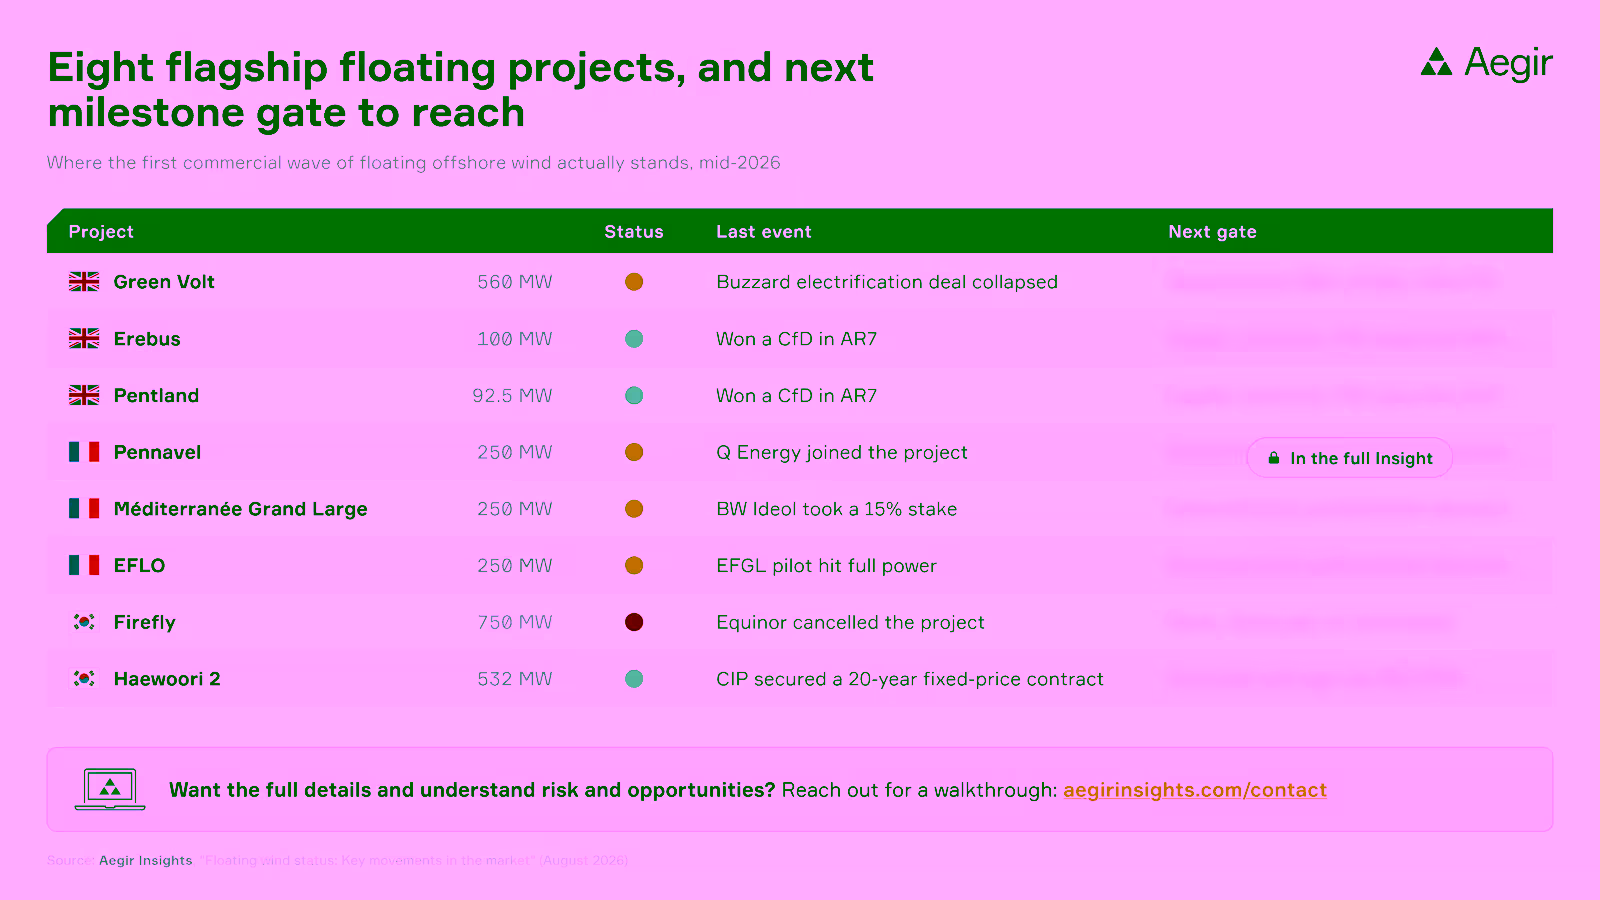The height and width of the screenshot is (900, 1600).
Task: Select the 'Green Volt' project name
Action: tap(164, 282)
